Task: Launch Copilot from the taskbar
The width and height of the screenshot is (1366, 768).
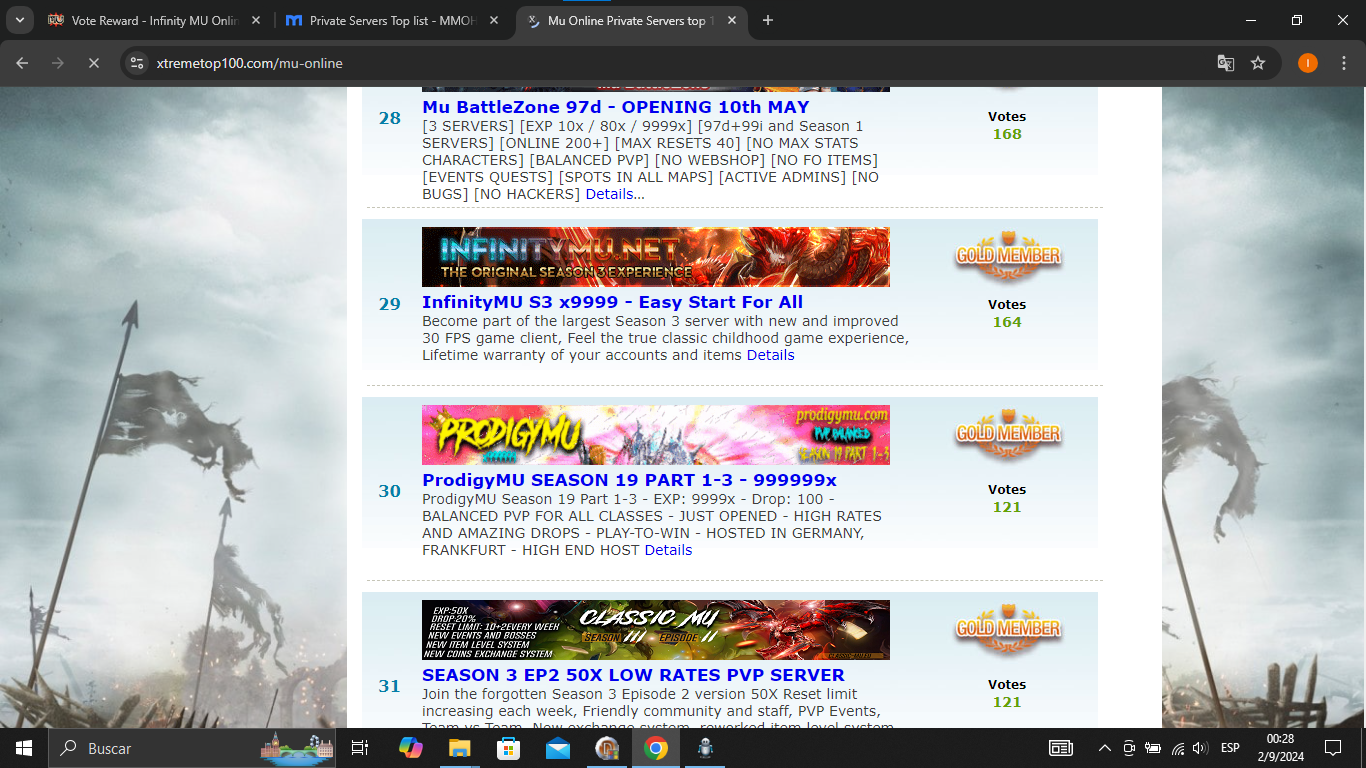Action: pyautogui.click(x=410, y=748)
